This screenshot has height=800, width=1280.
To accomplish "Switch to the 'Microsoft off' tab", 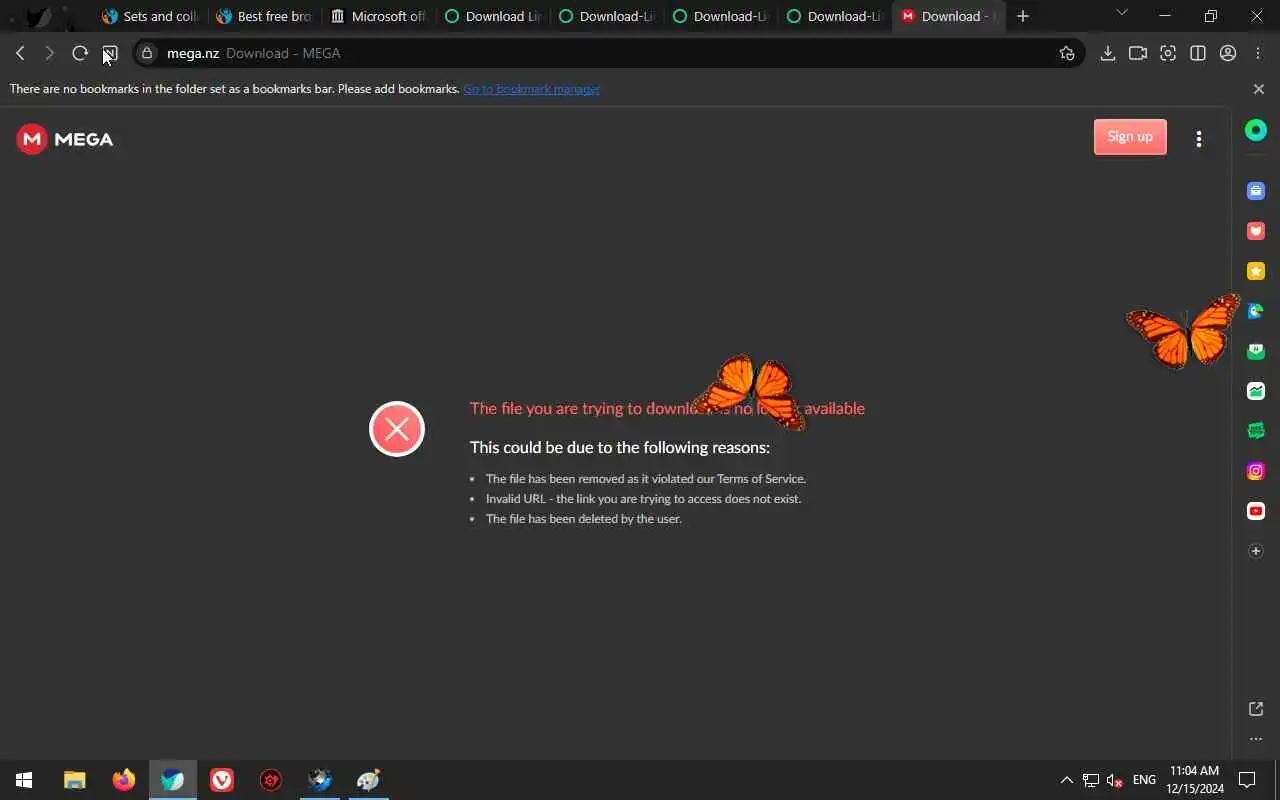I will pyautogui.click(x=379, y=16).
